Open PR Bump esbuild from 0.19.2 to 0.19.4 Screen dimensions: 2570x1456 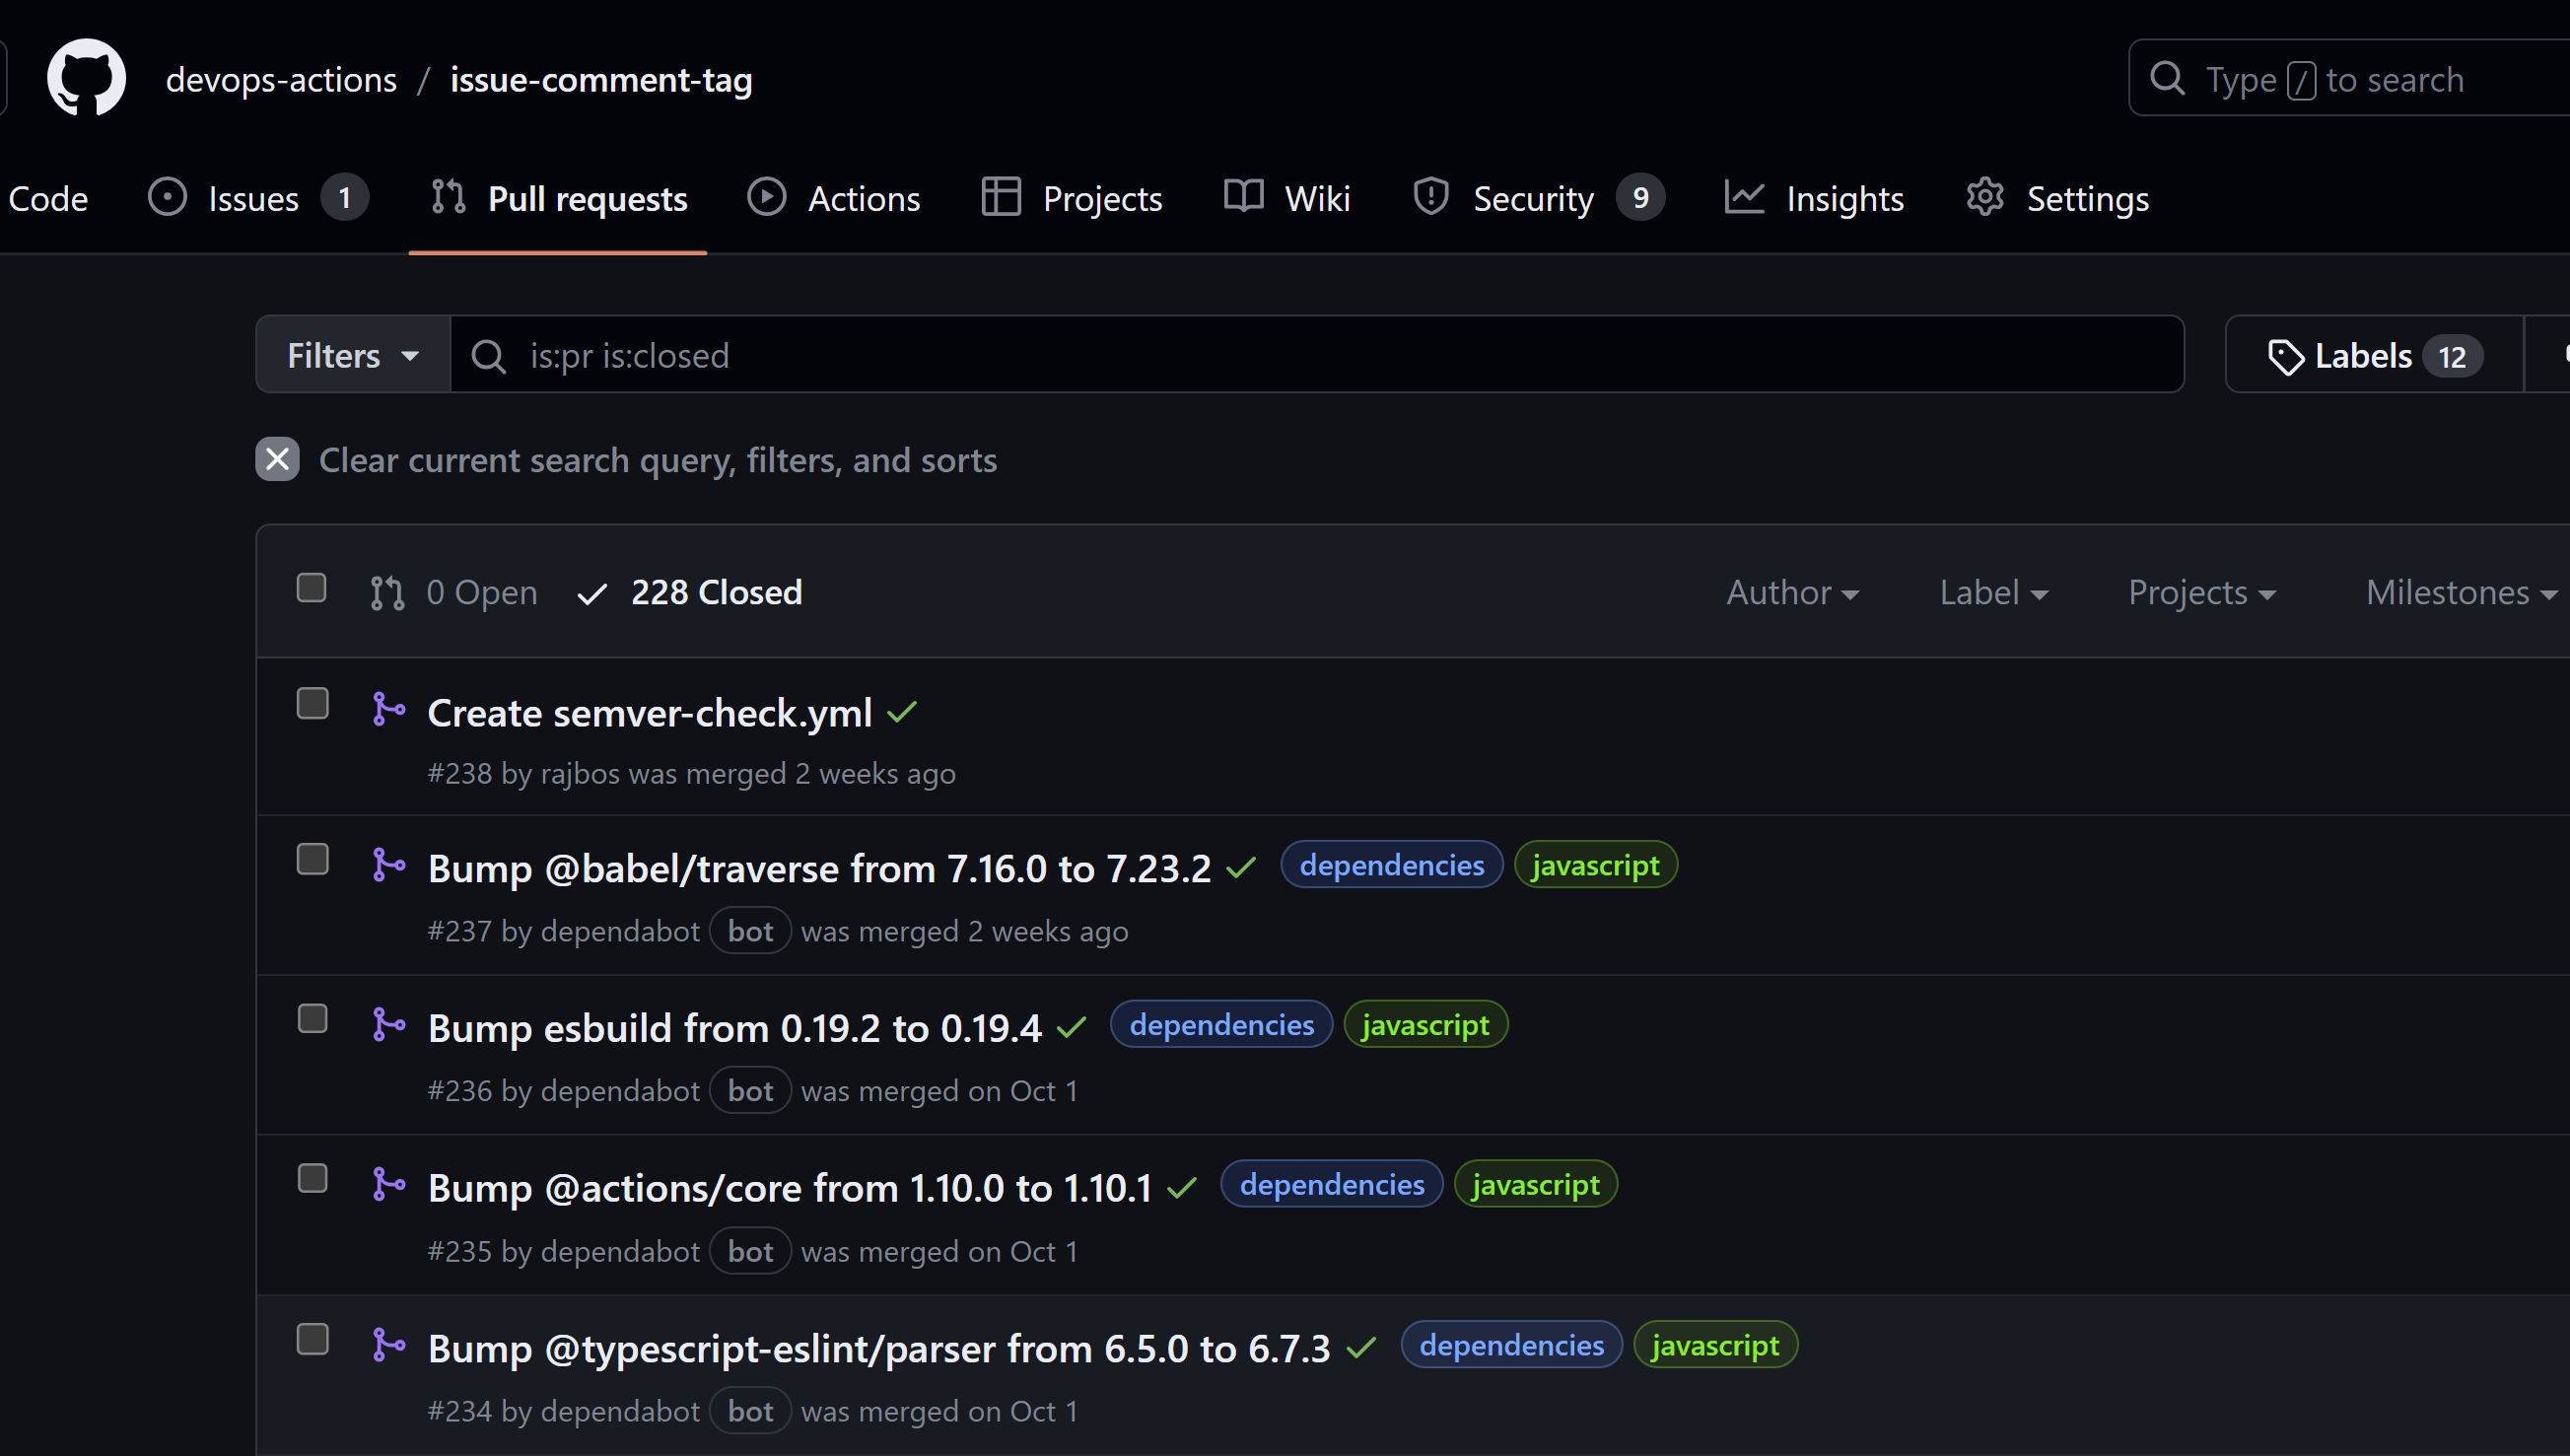coord(735,1027)
